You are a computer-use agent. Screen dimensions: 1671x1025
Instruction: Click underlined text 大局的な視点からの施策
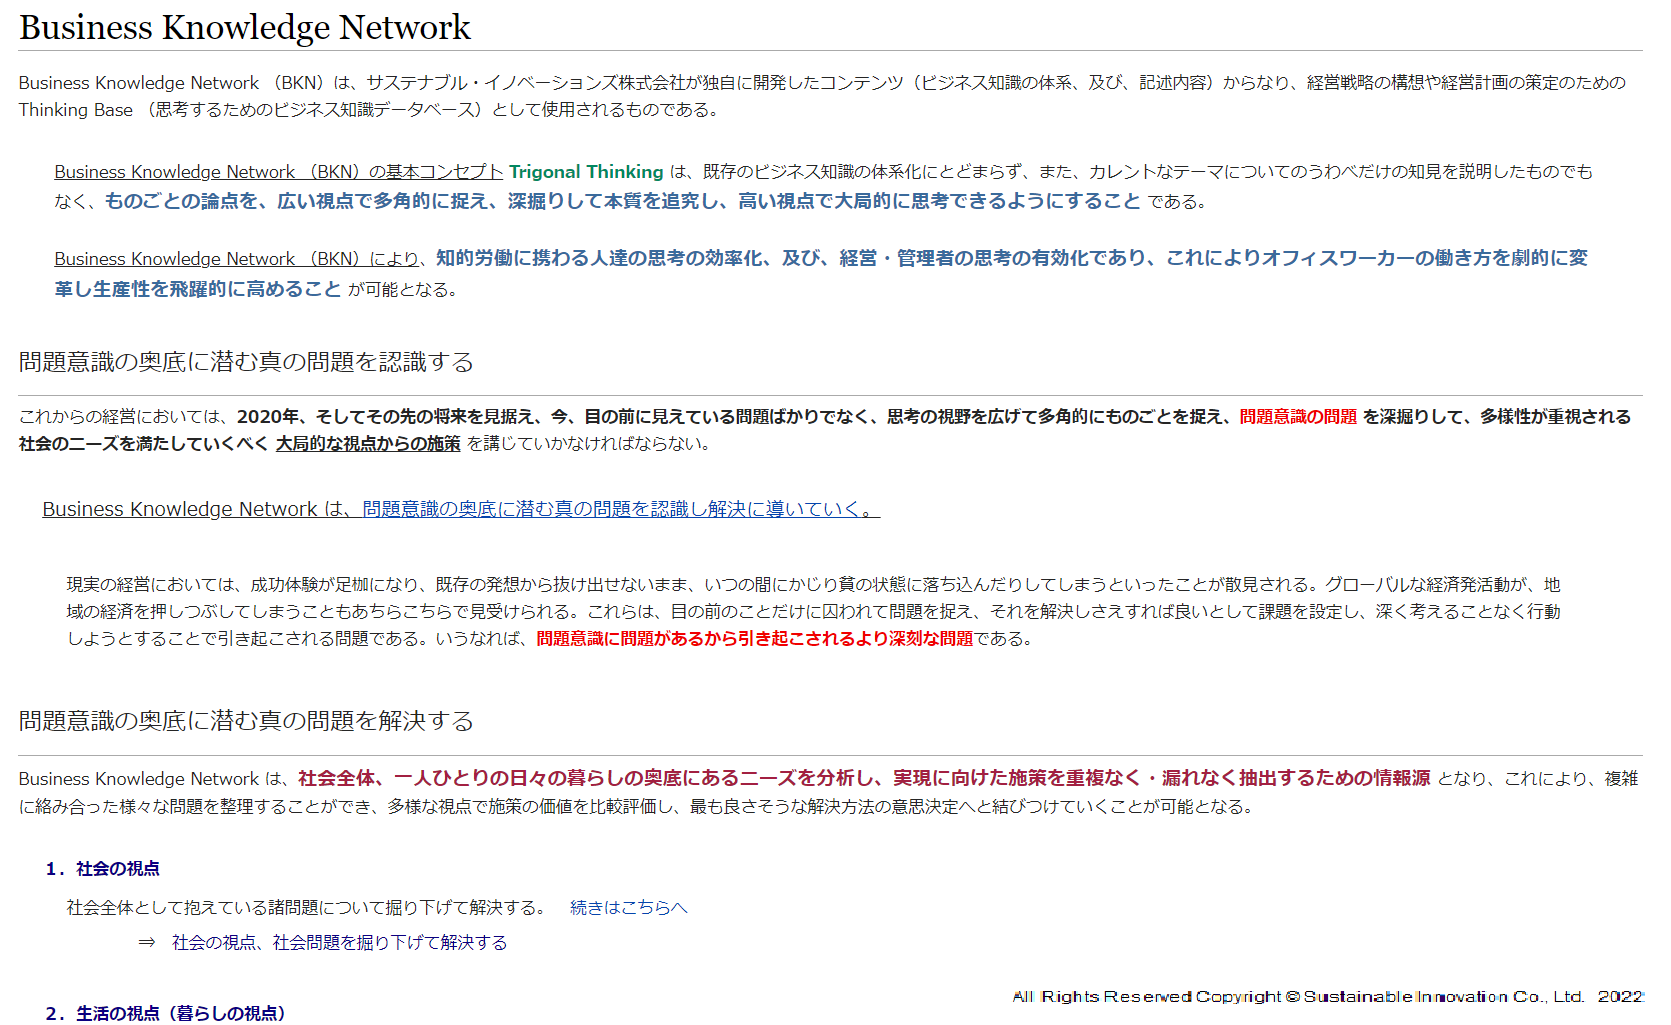point(368,443)
